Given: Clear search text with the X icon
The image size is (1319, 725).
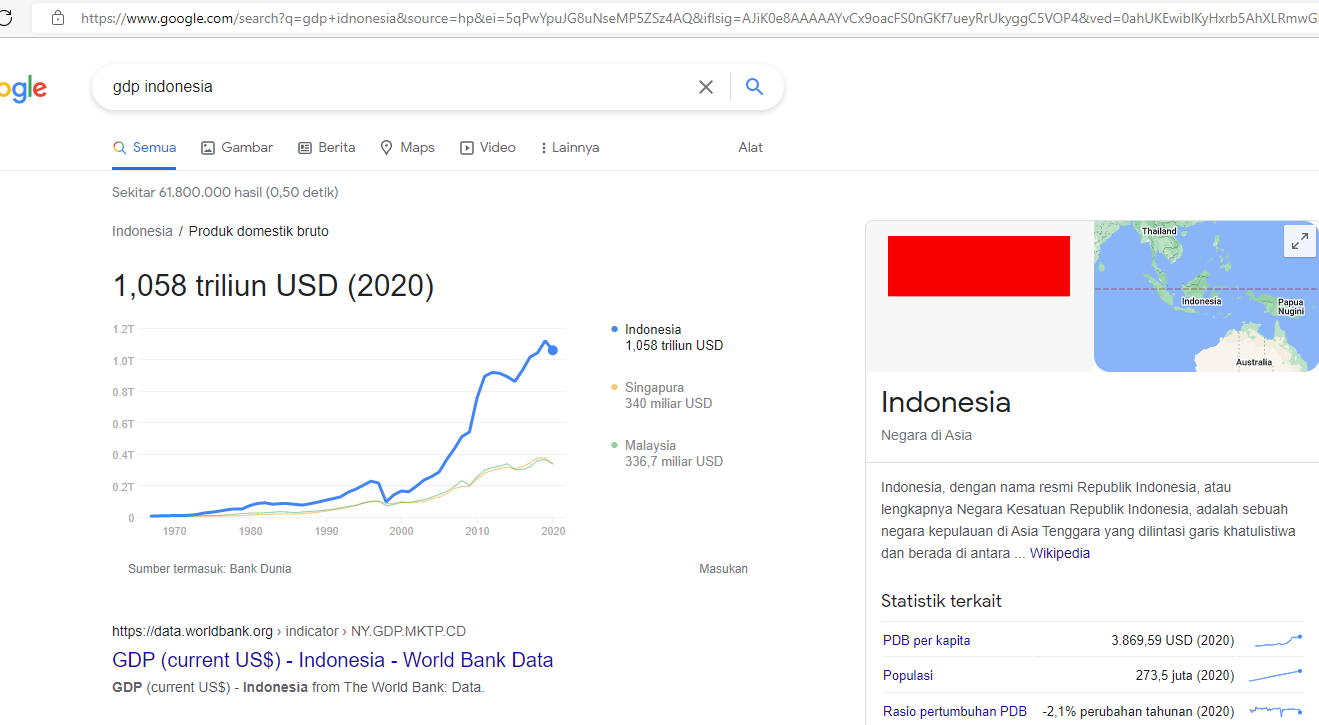Looking at the screenshot, I should (706, 87).
